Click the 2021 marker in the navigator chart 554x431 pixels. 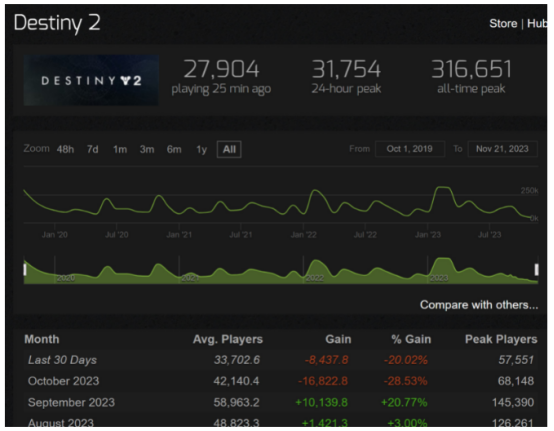click(190, 278)
